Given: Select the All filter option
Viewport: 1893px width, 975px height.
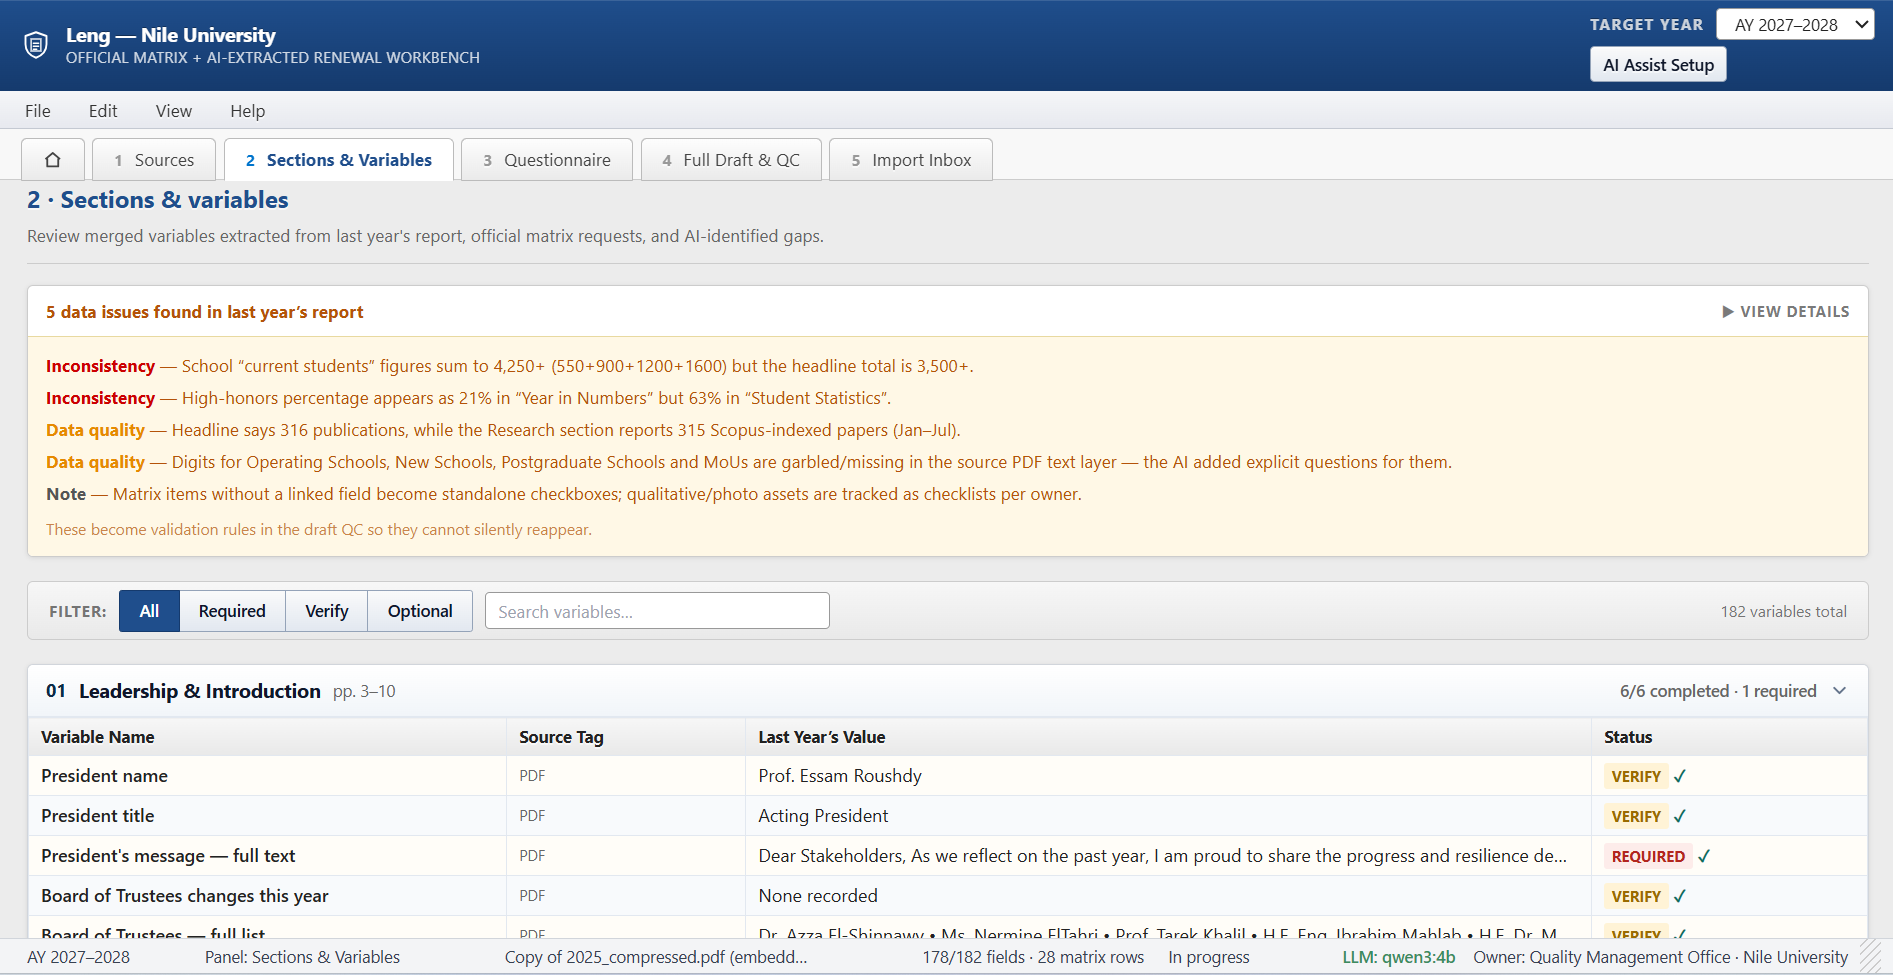Looking at the screenshot, I should [x=149, y=611].
